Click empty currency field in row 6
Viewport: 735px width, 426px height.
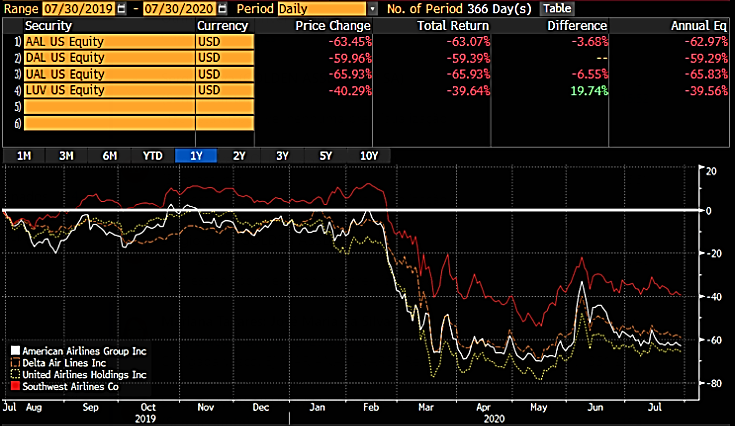[x=225, y=123]
